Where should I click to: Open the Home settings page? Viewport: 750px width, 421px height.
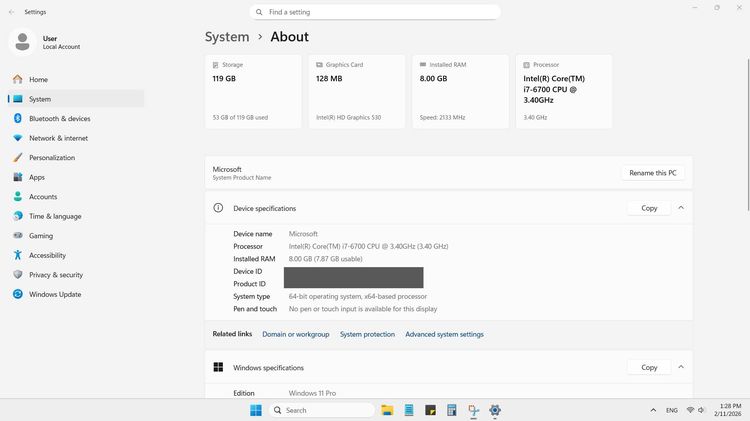pos(76,79)
